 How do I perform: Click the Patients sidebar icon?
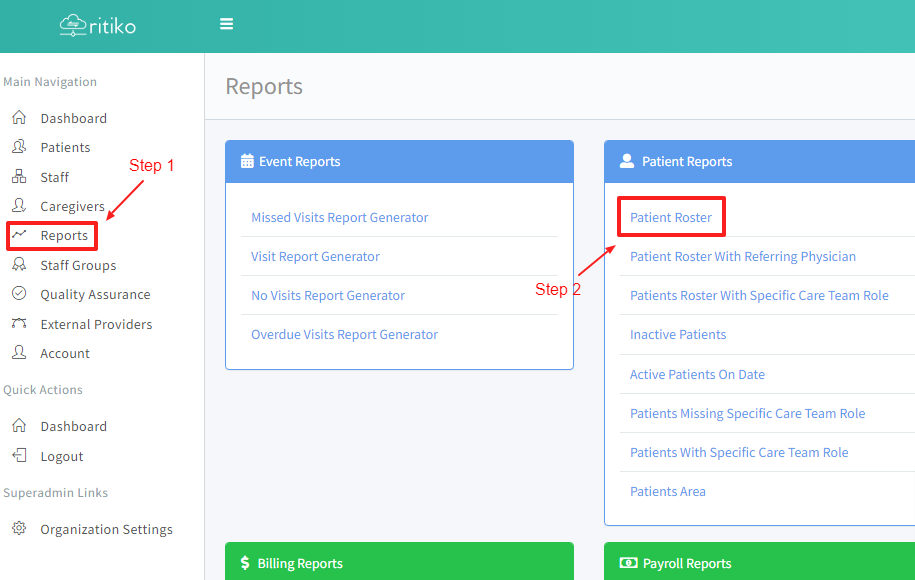click(x=19, y=147)
